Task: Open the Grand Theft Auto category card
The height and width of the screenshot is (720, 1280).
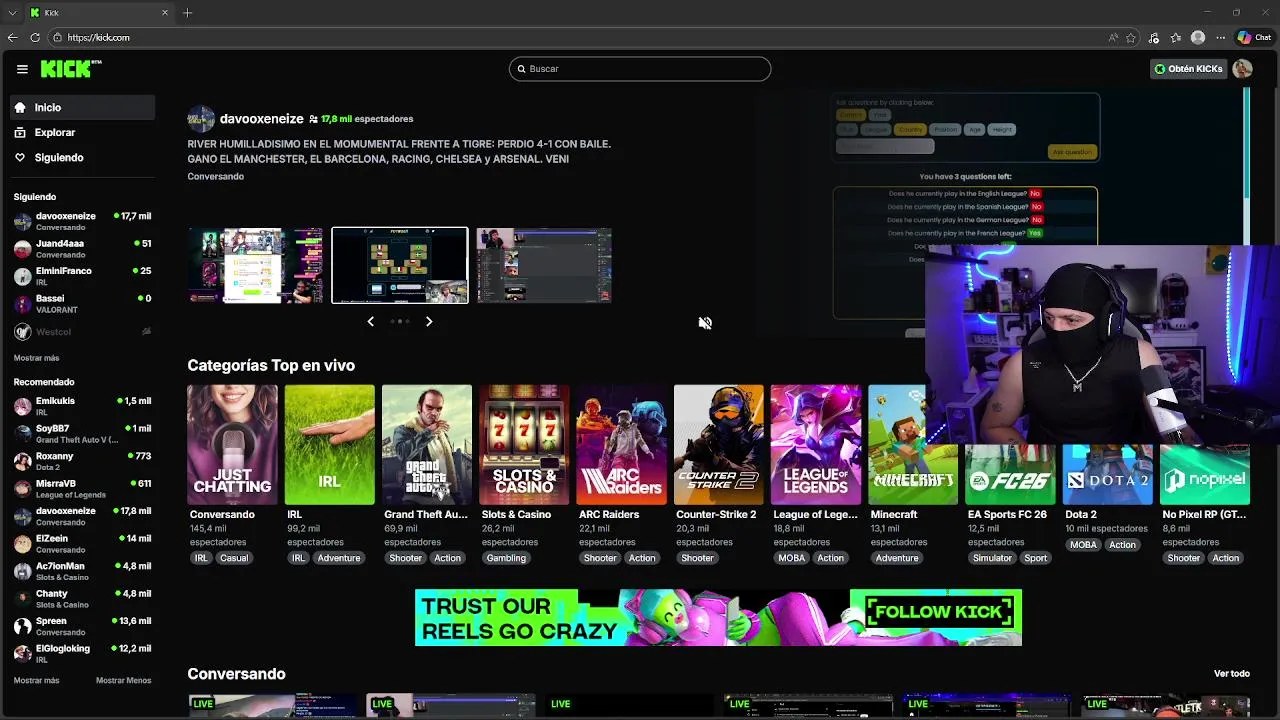Action: tap(426, 445)
